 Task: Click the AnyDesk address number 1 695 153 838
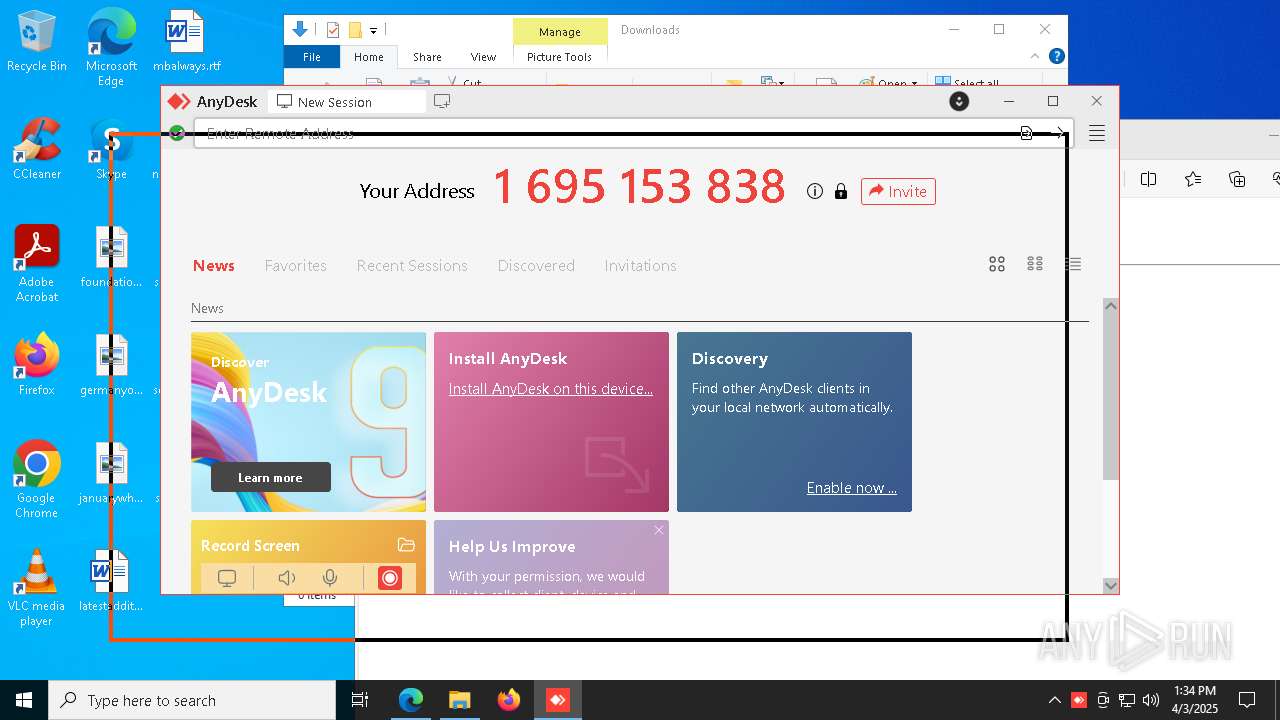[x=639, y=187]
